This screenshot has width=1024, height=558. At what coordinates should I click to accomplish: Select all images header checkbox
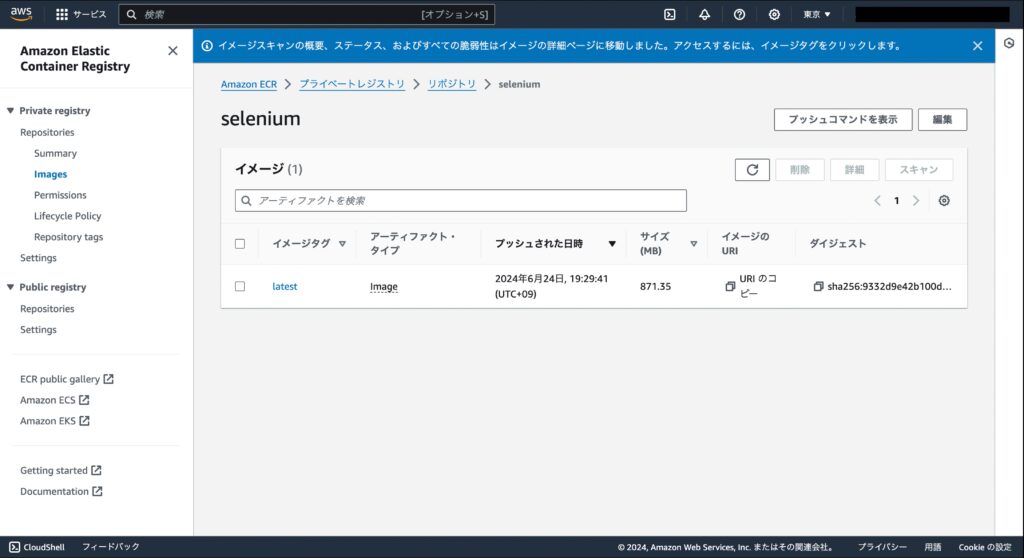[x=240, y=244]
